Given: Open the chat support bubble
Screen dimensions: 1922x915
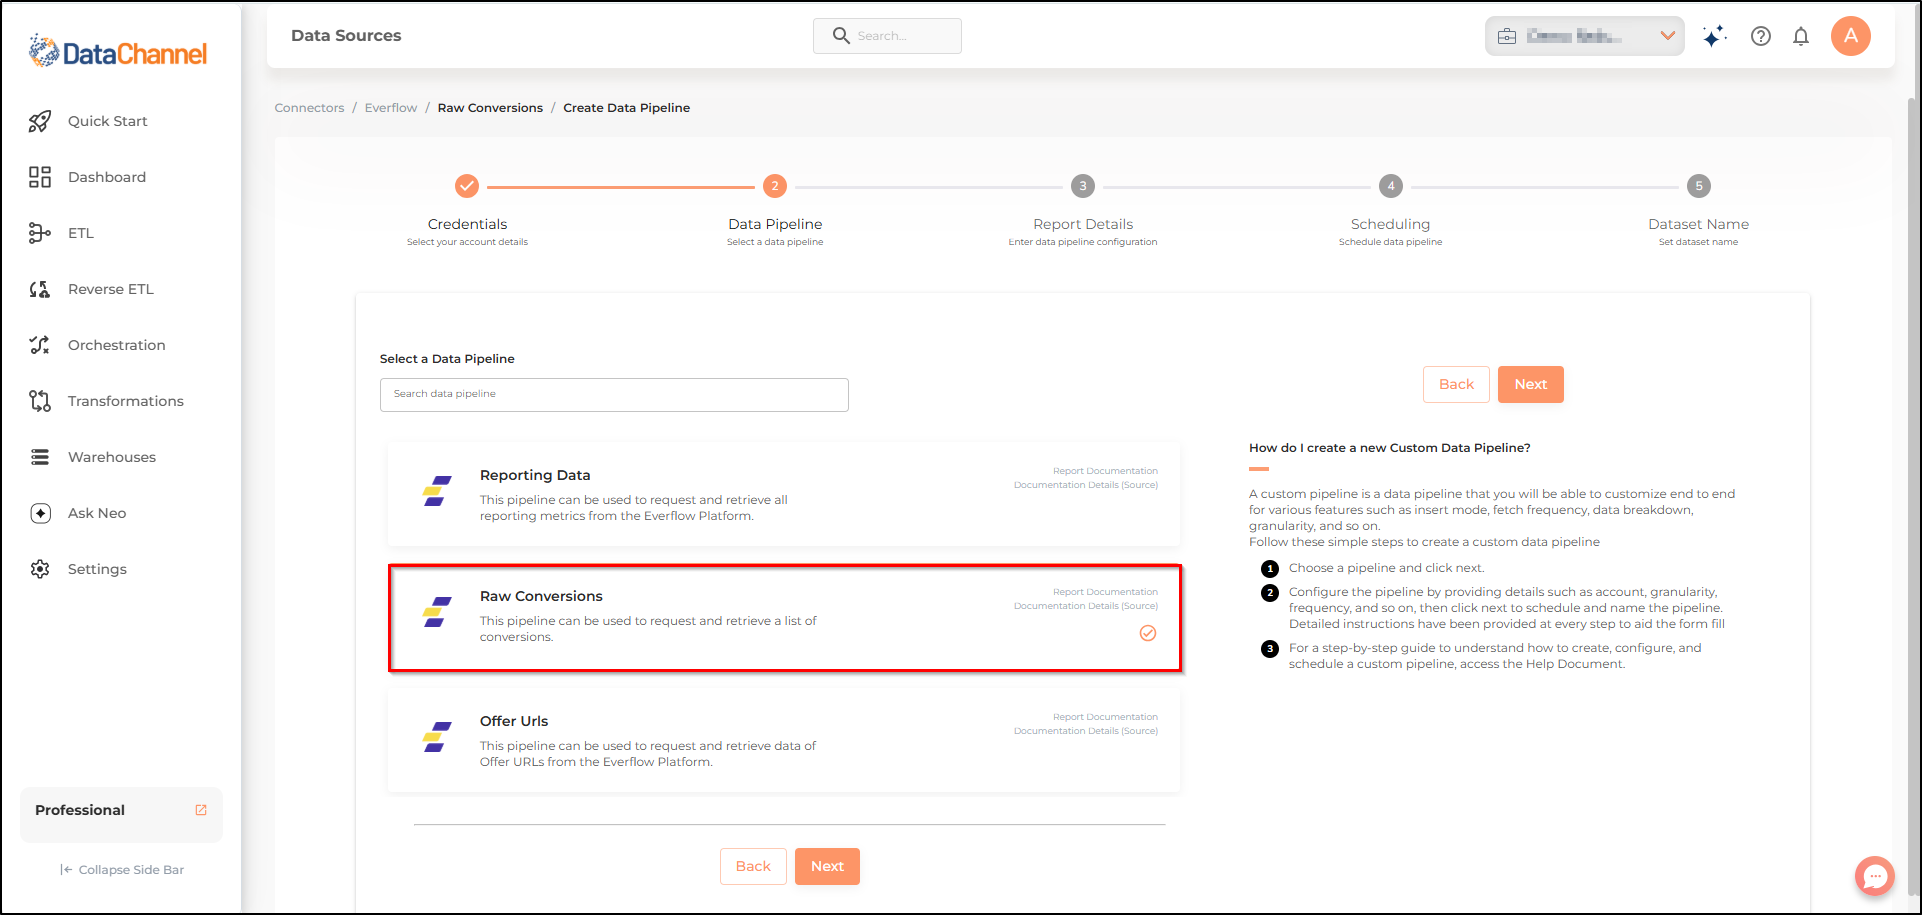Looking at the screenshot, I should point(1875,877).
